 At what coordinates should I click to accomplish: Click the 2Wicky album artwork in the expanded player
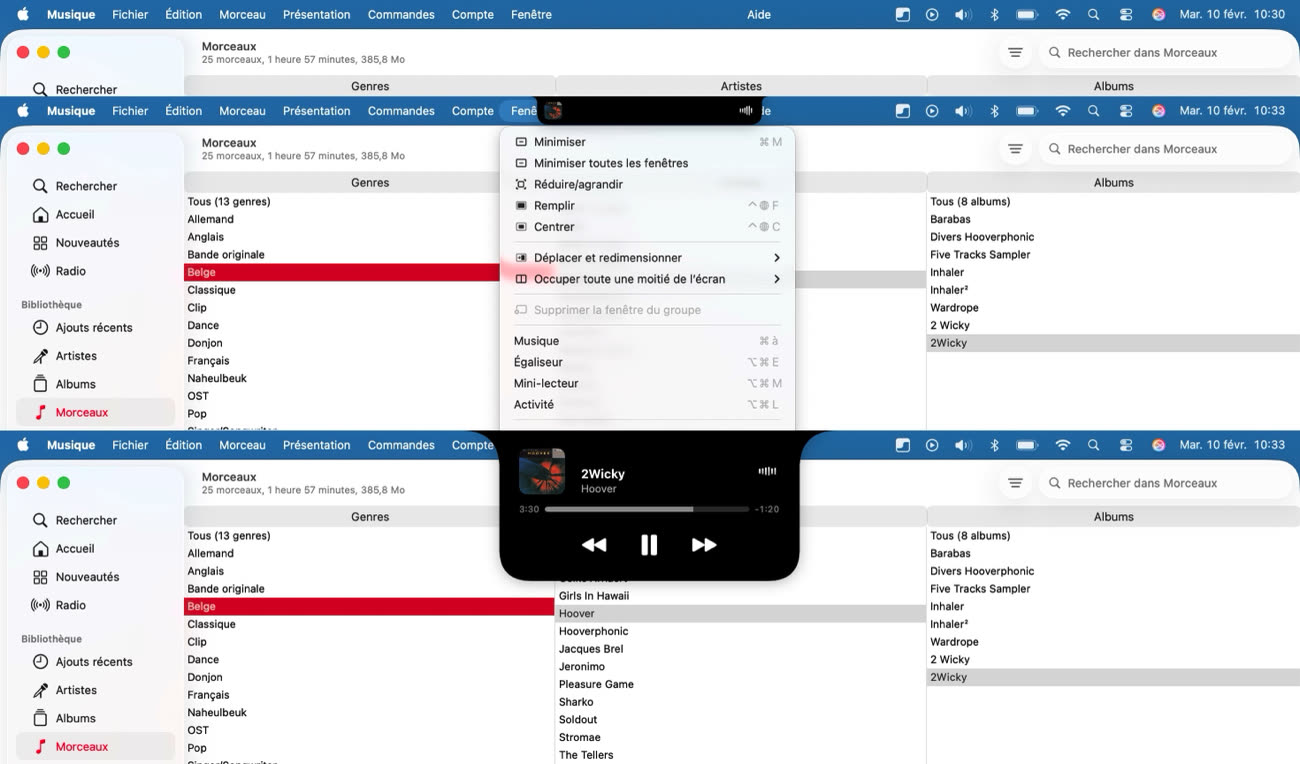point(542,472)
